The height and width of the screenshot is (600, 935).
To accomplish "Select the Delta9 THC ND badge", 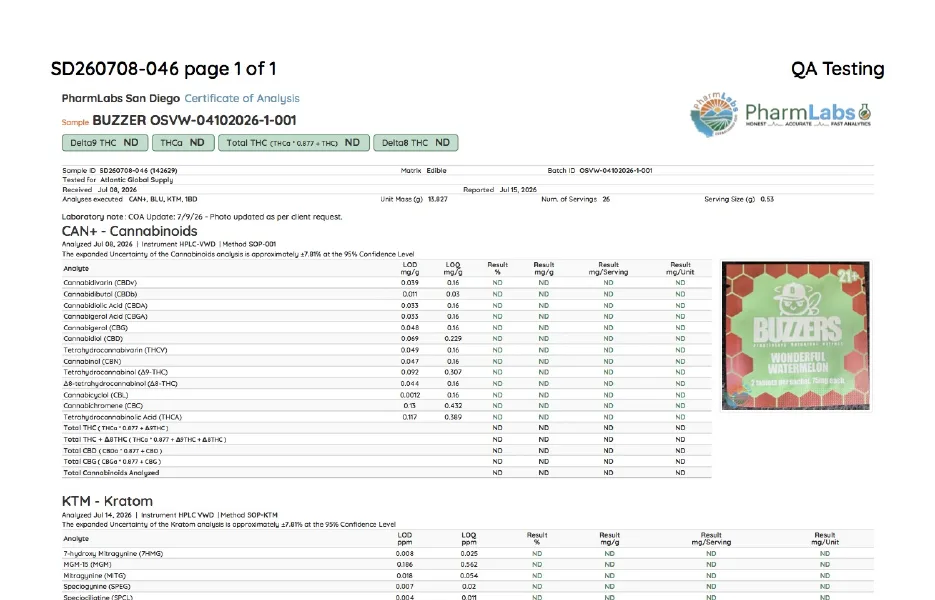I will 105,143.
